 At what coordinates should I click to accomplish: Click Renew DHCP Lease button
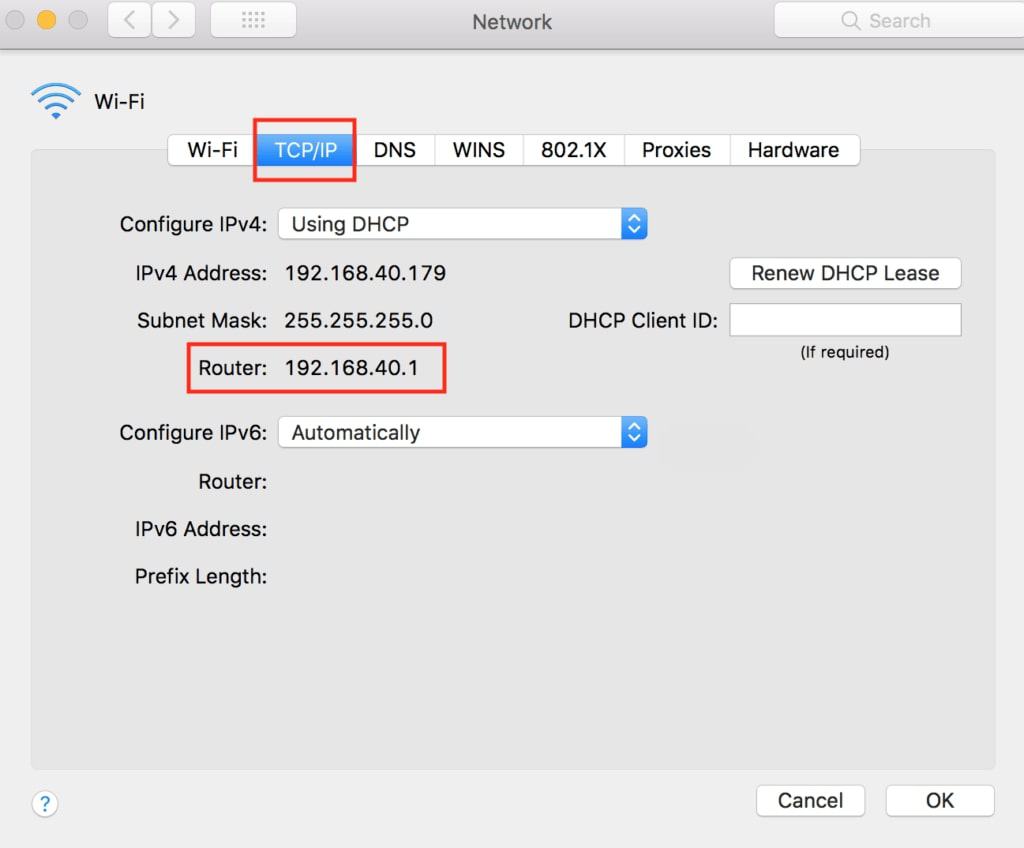845,273
